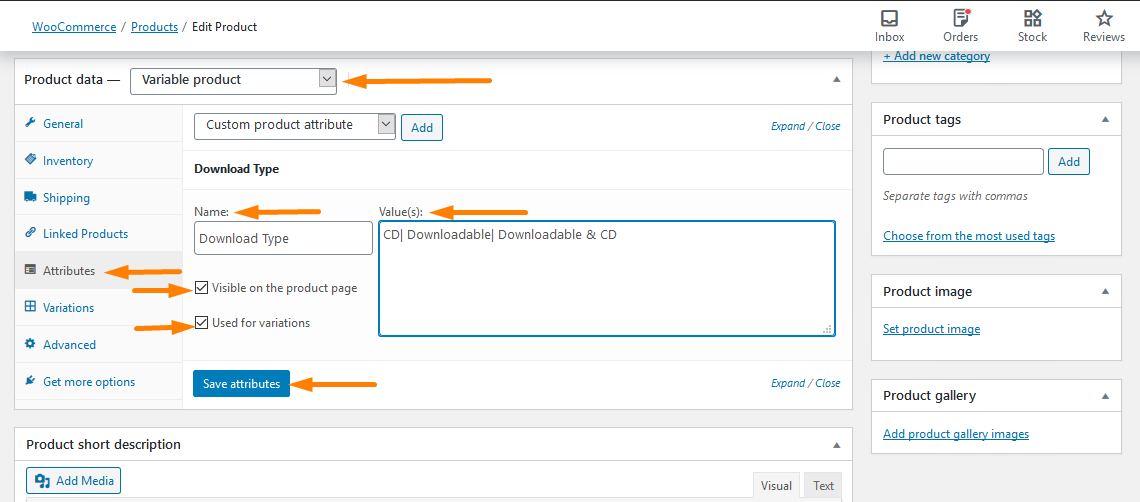Click the Advanced gear icon
The height and width of the screenshot is (502, 1140).
[x=31, y=344]
